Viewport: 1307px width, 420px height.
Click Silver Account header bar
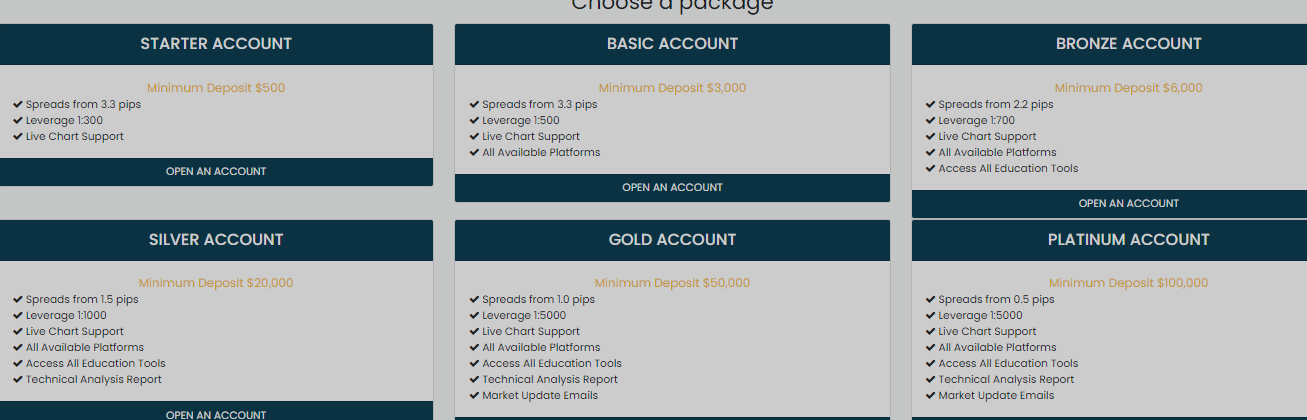point(216,240)
